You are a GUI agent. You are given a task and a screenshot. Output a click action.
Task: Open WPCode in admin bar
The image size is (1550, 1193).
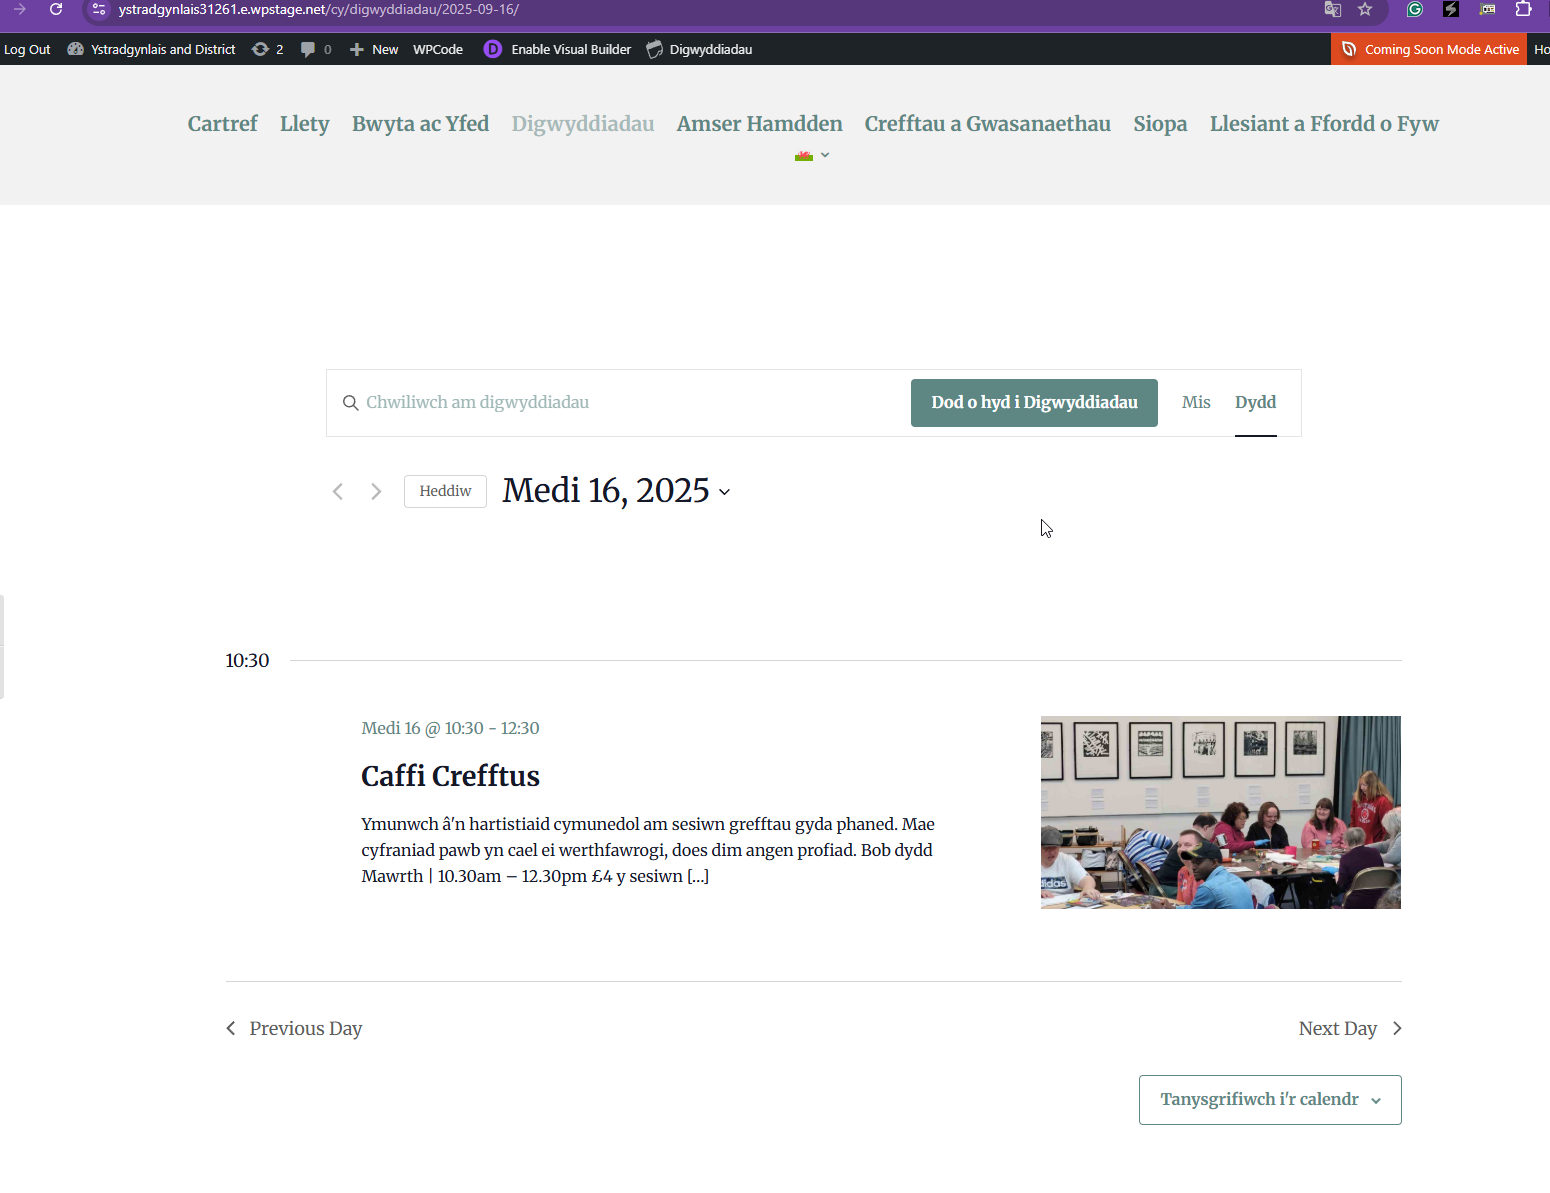click(x=438, y=49)
